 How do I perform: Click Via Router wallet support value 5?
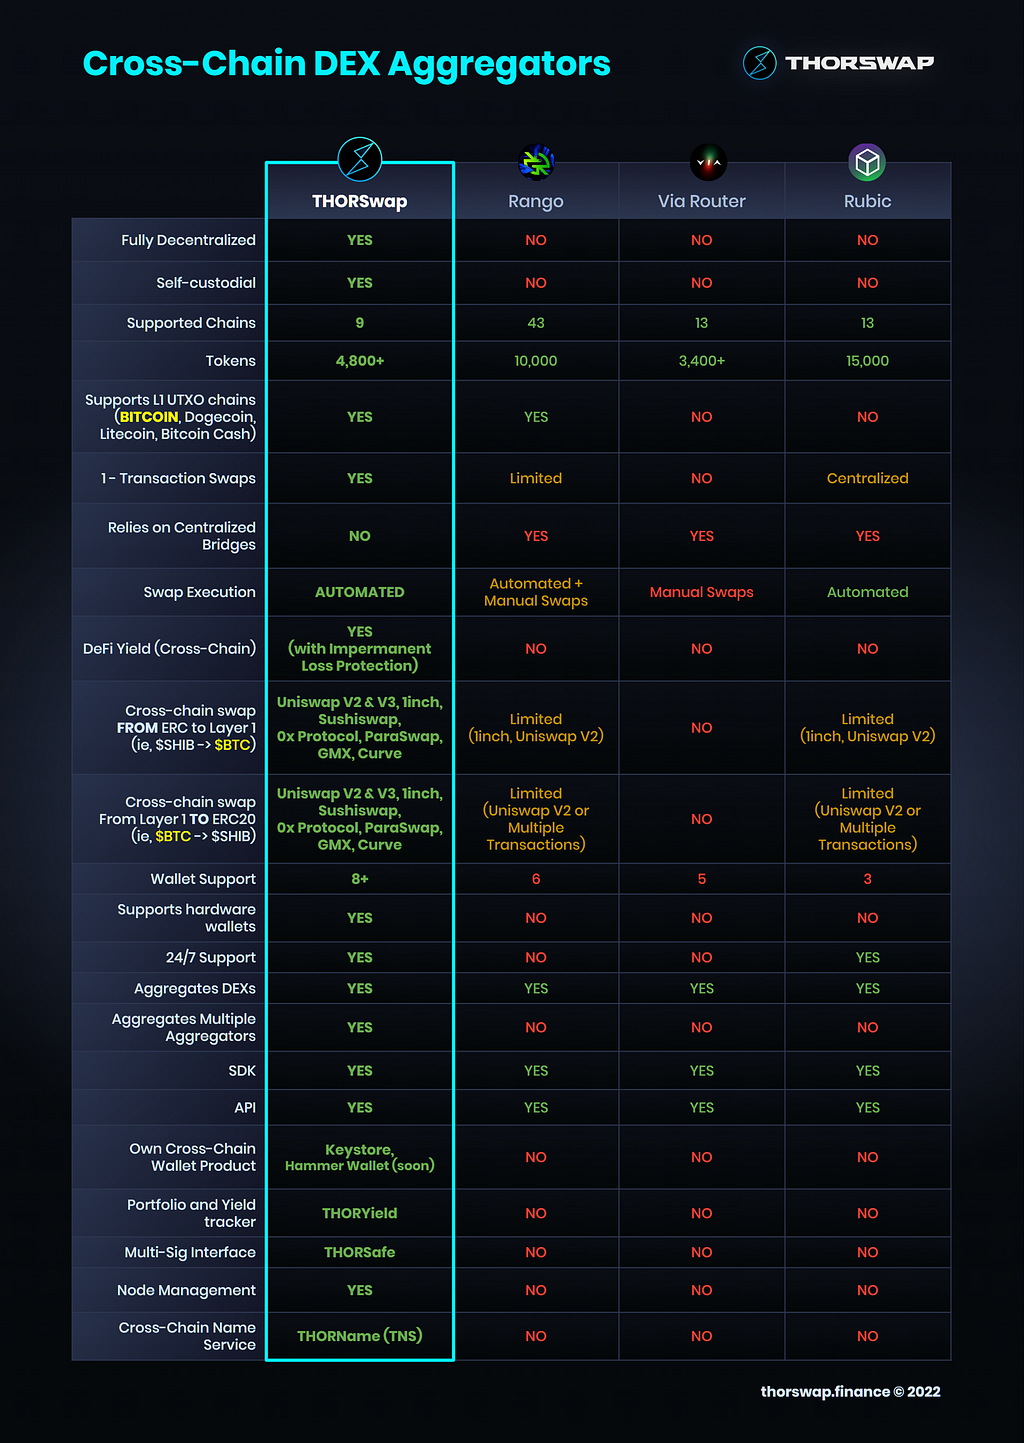point(702,879)
